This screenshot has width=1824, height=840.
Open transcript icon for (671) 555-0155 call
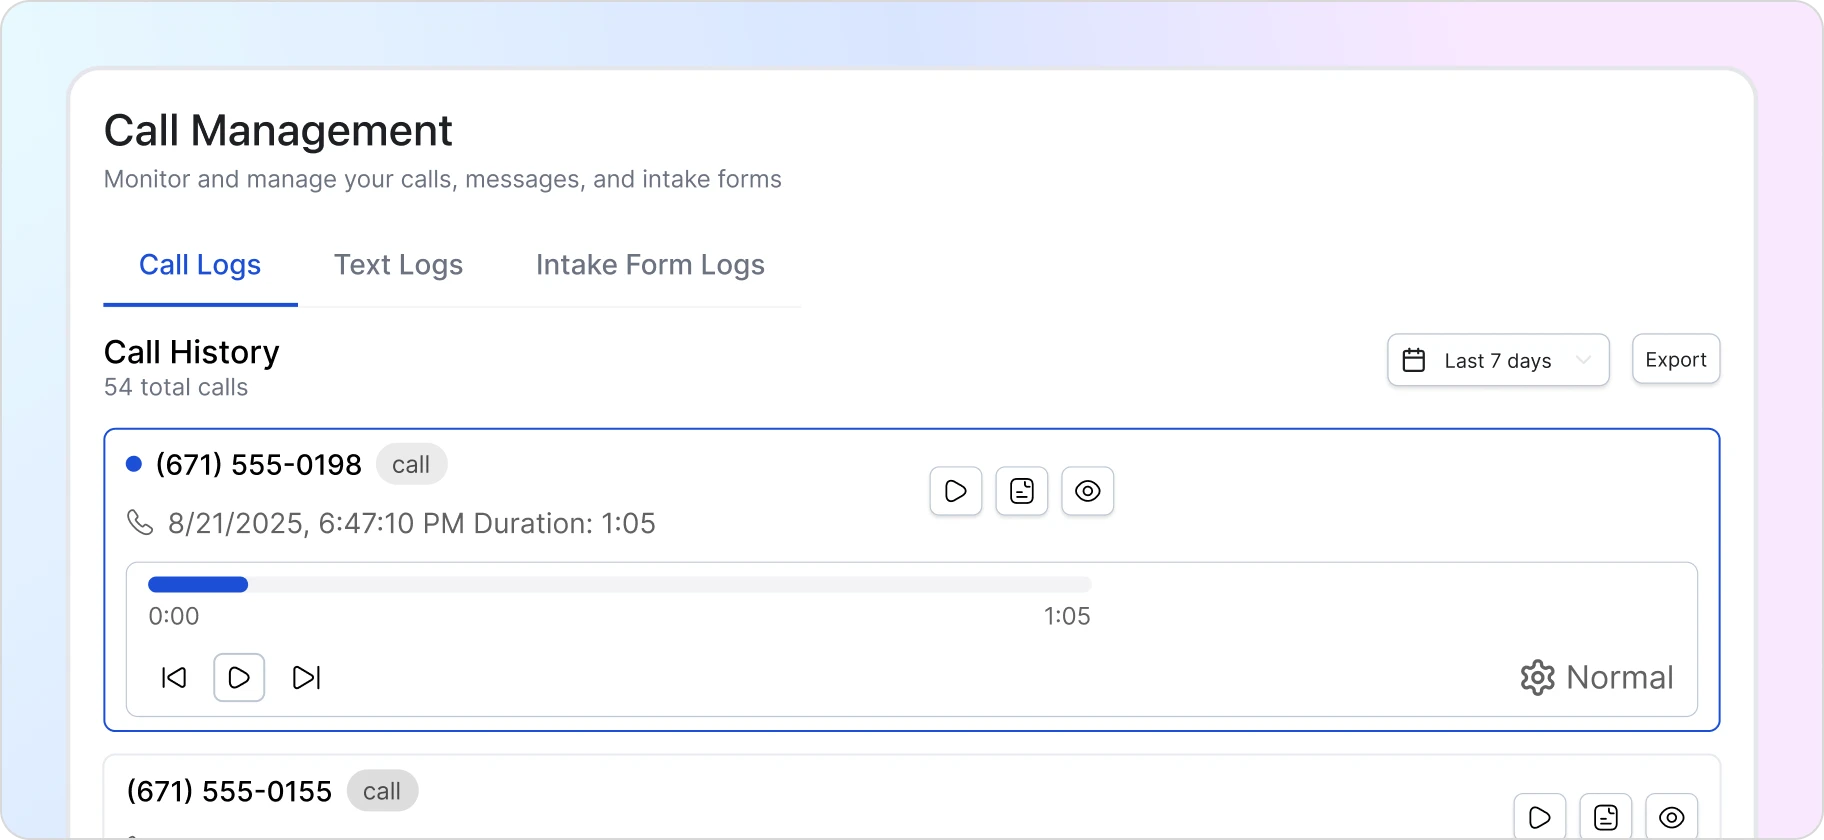[1605, 817]
